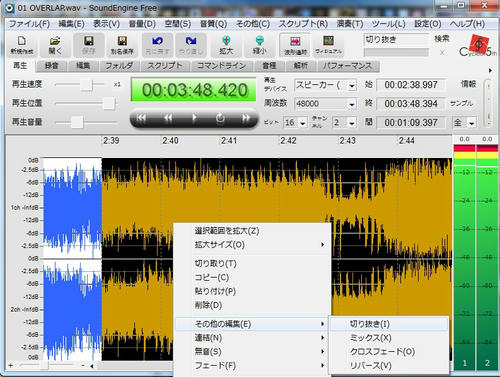This screenshot has height=377, width=500.
Task: Switch to the 録音 tab
Action: coord(52,66)
